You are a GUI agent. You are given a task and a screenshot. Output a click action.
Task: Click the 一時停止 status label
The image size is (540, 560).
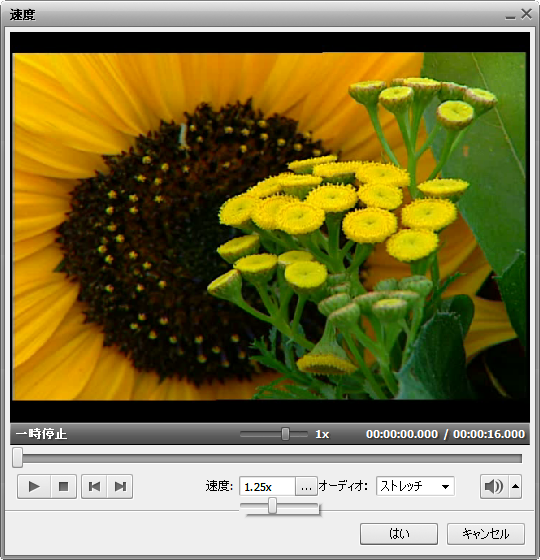point(41,434)
